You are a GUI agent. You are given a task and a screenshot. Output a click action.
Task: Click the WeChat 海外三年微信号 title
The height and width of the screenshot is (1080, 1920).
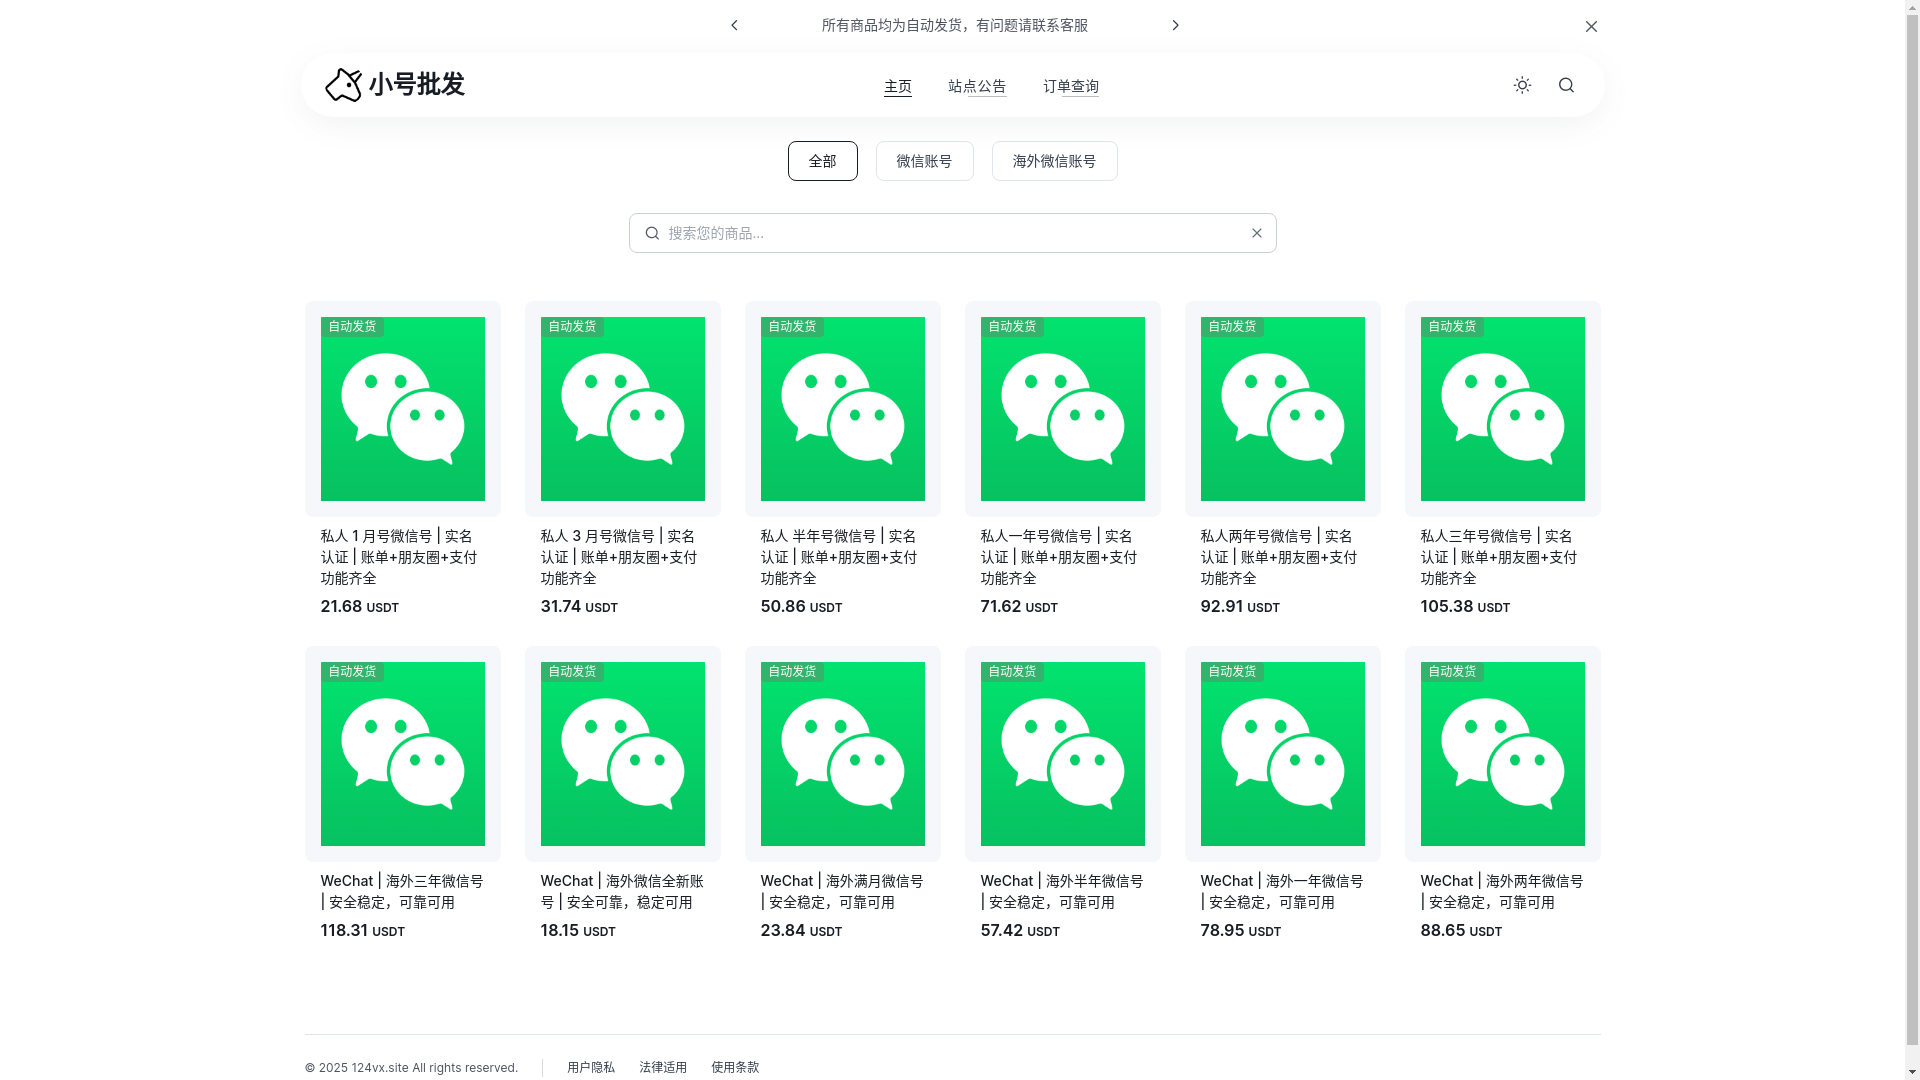point(402,891)
